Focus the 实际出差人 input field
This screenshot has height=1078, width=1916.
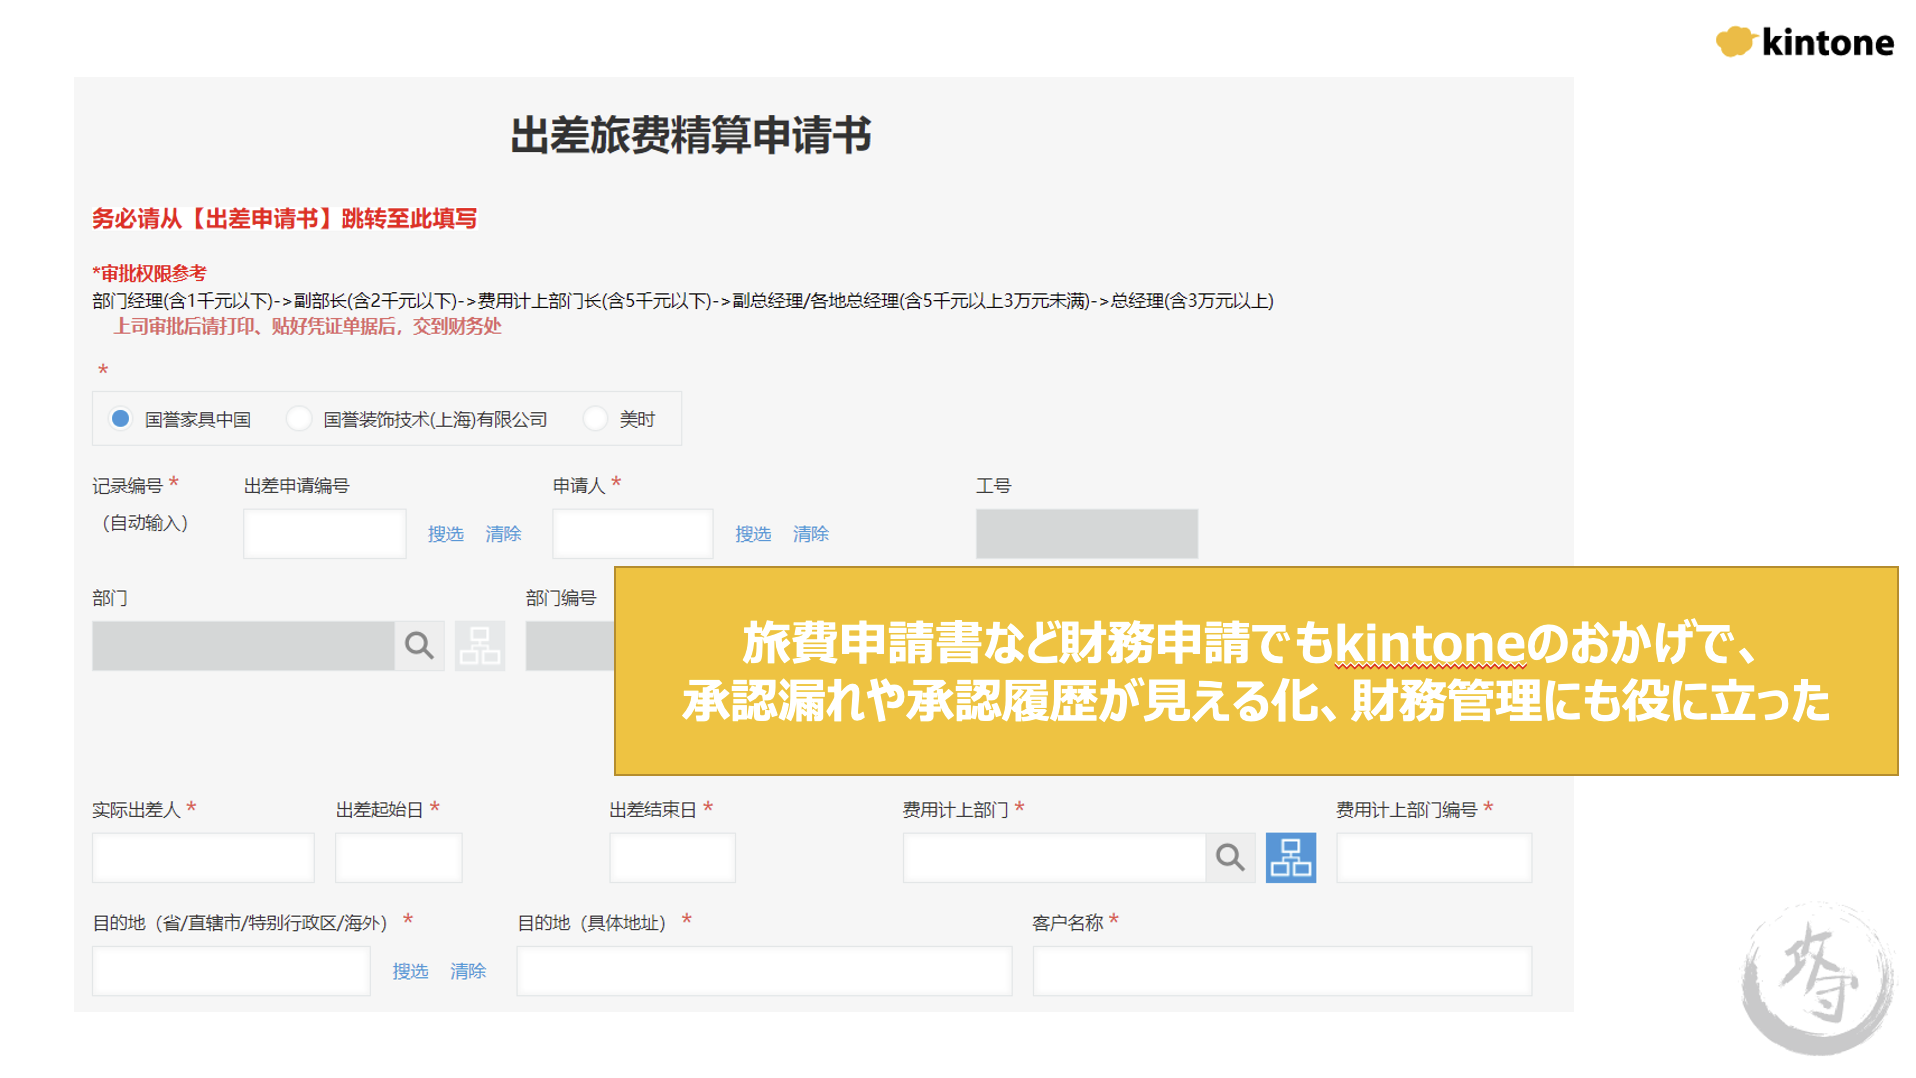(203, 858)
